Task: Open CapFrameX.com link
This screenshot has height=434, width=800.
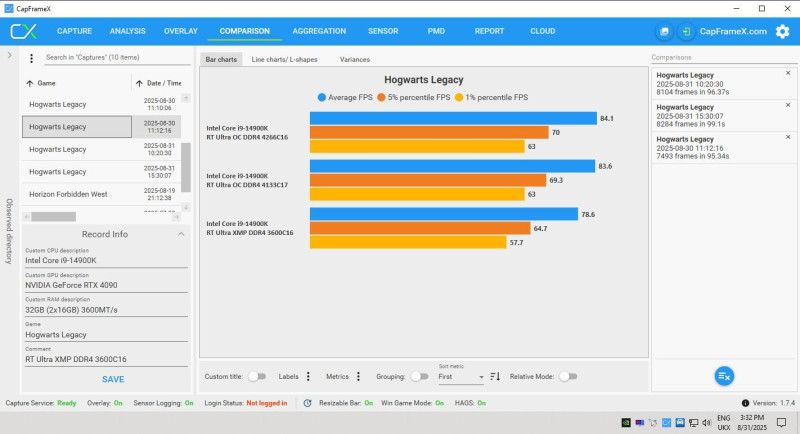Action: [x=733, y=32]
